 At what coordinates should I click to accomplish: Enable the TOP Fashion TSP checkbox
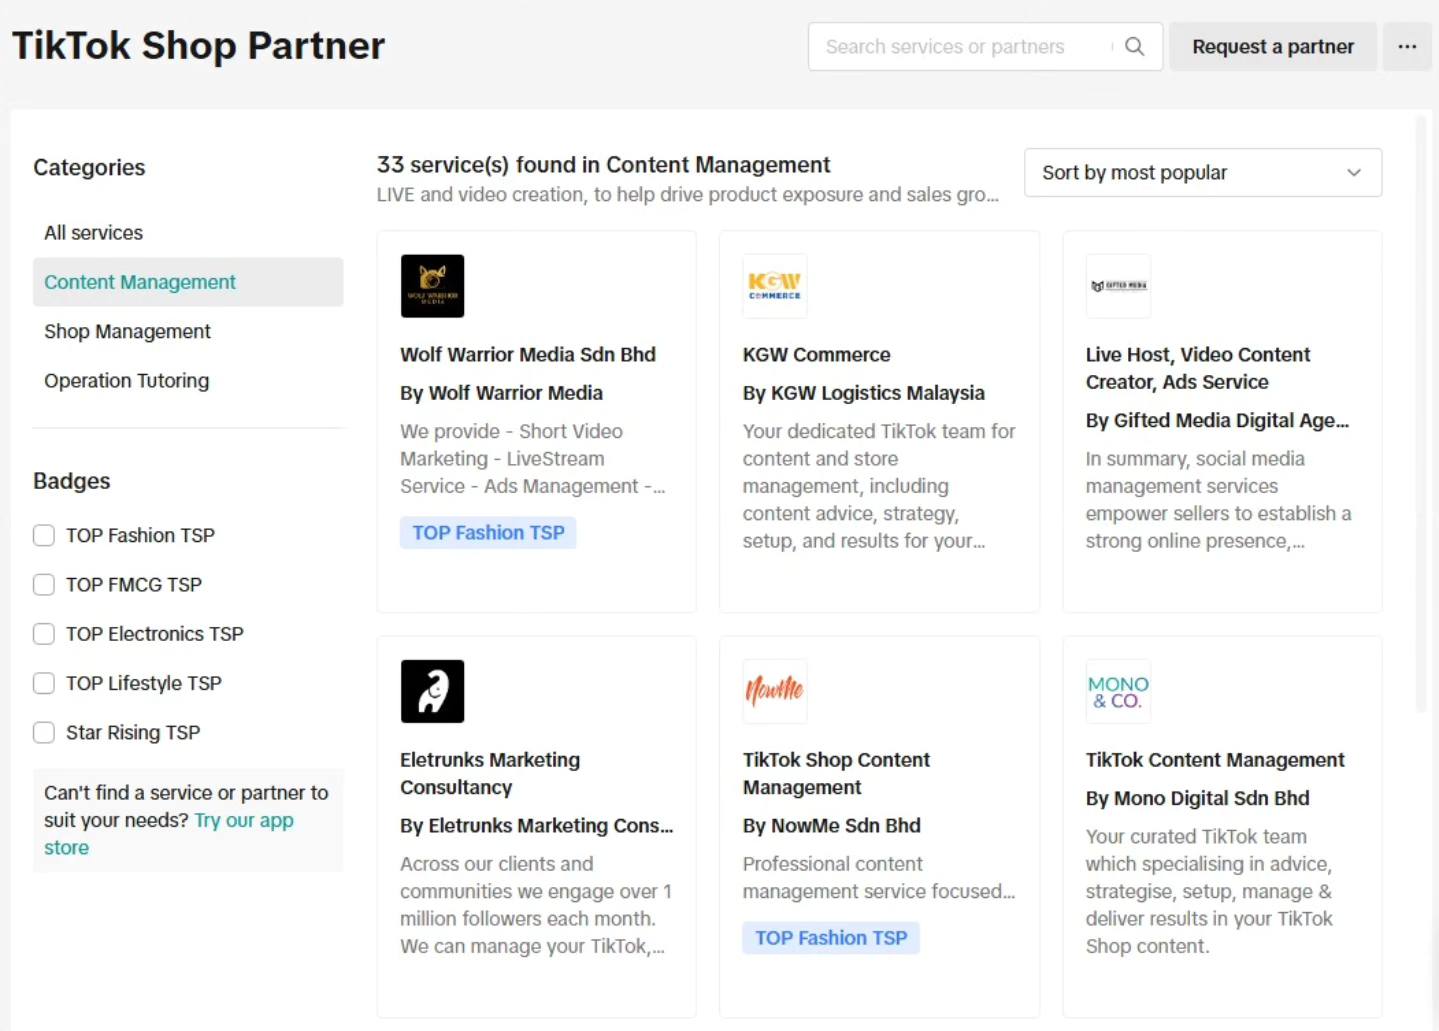44,535
